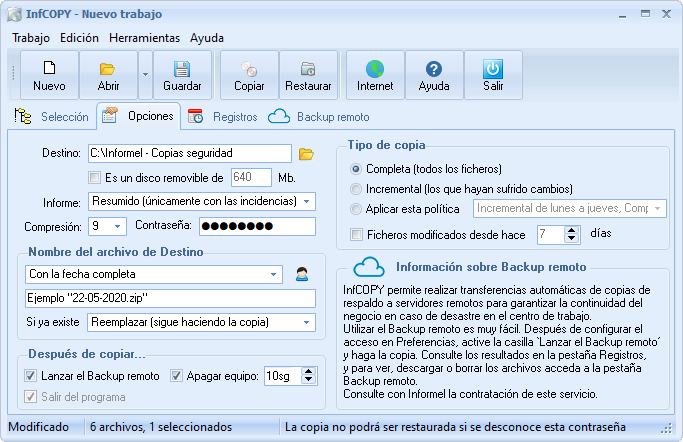Click the Contraseña password field
Viewport: 683px width, 442px height.
(x=258, y=226)
